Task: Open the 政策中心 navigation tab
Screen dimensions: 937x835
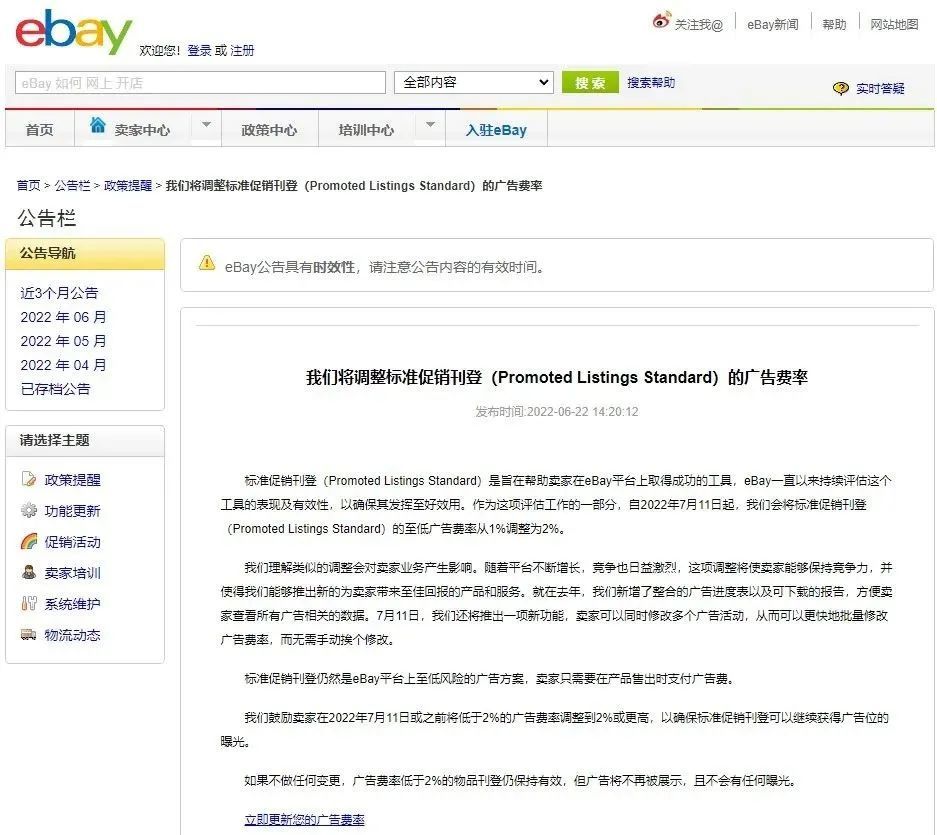Action: [x=269, y=130]
